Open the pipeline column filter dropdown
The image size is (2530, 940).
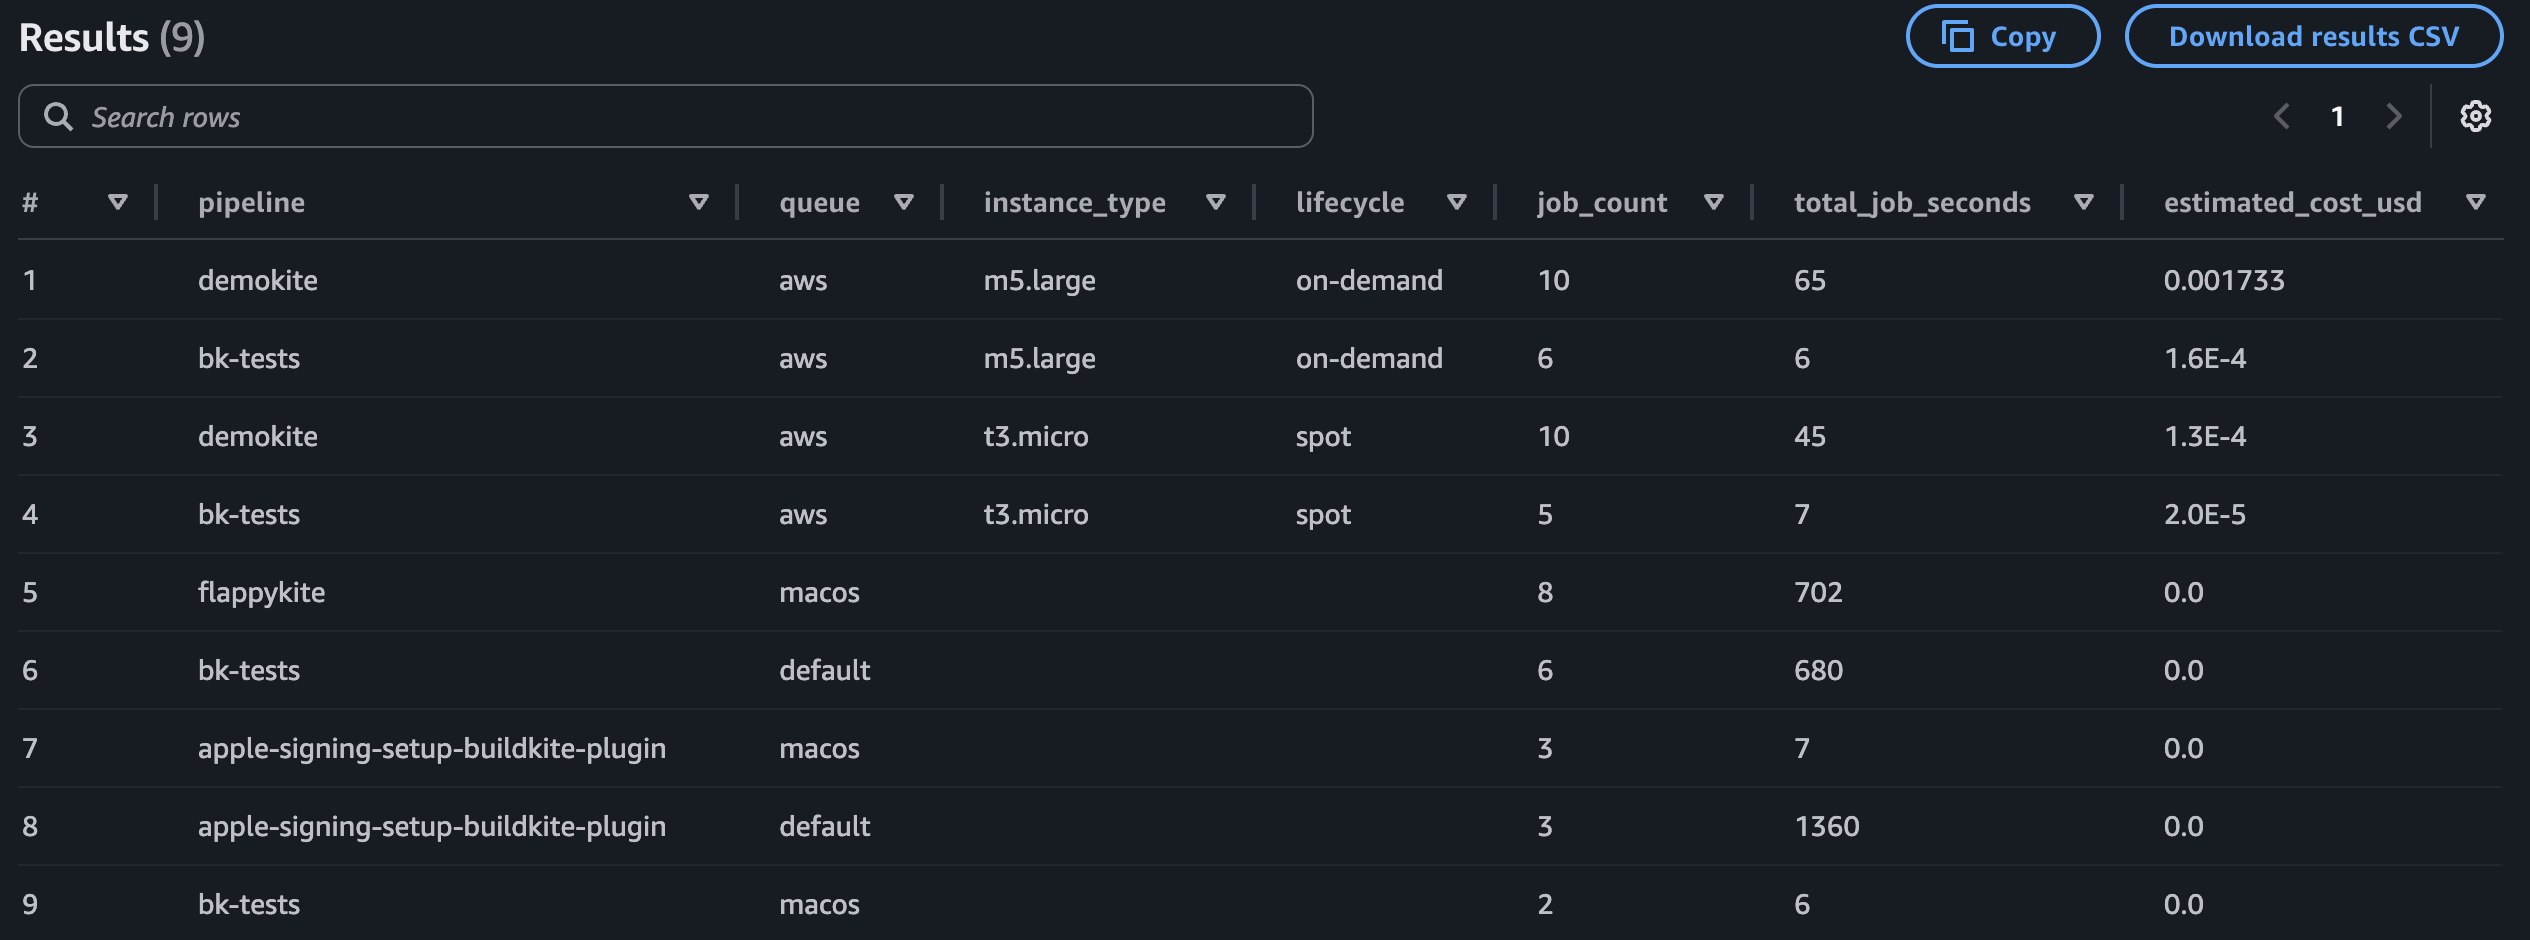699,202
